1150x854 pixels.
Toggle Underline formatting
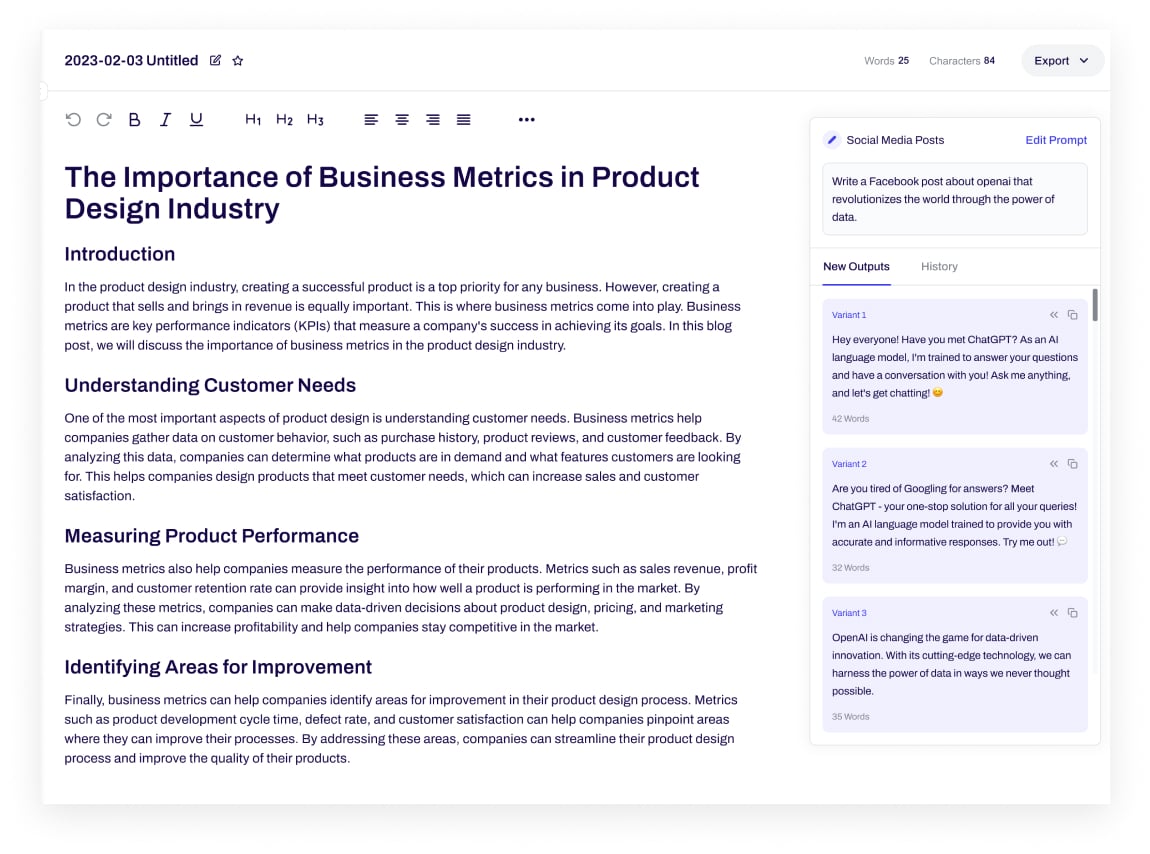[x=196, y=120]
